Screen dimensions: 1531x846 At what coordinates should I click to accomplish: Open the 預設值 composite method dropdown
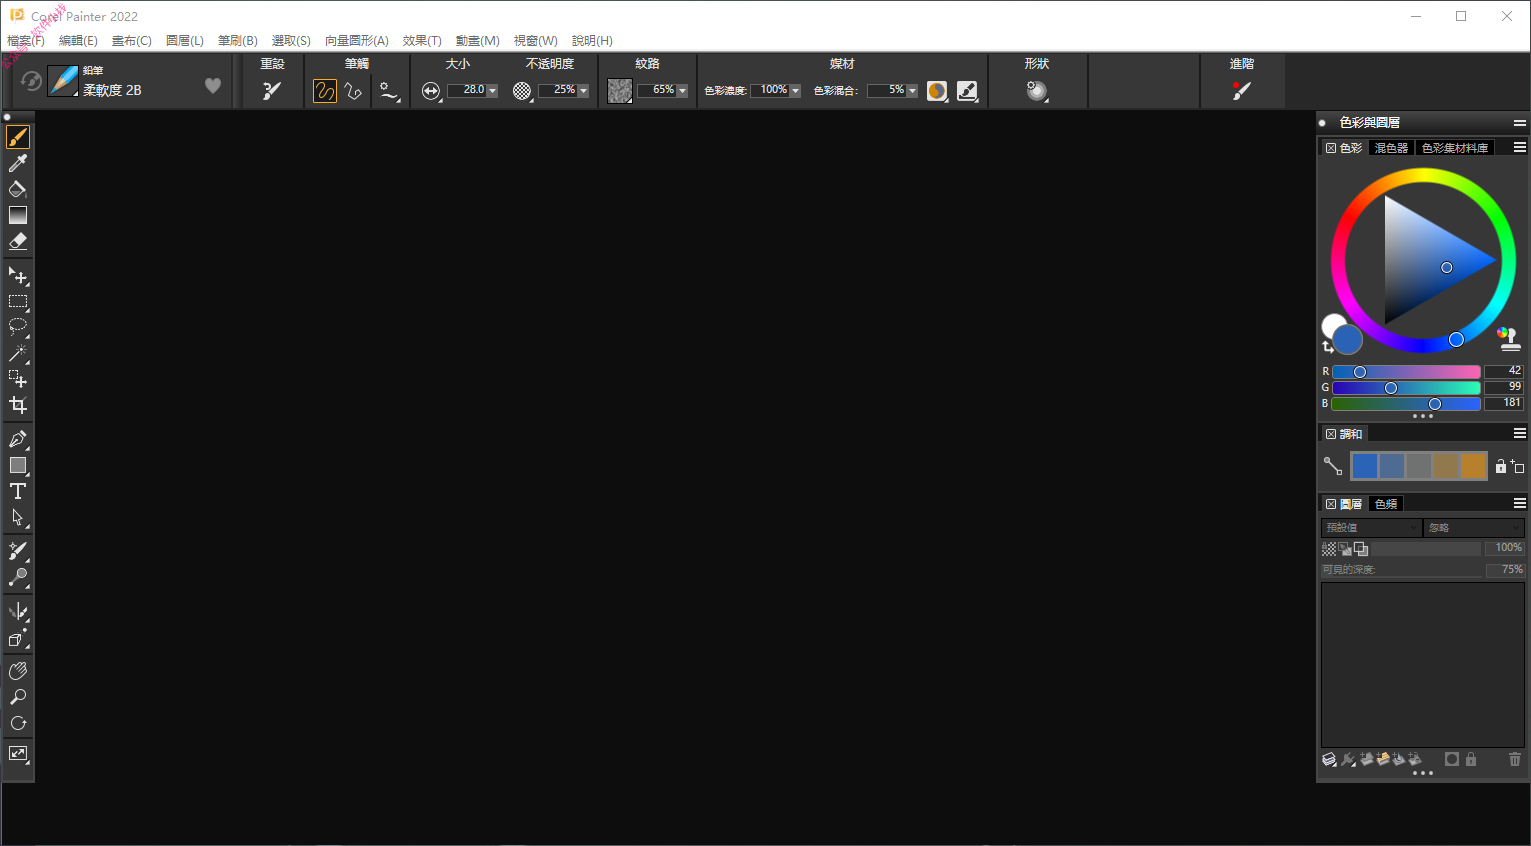[x=1371, y=527]
